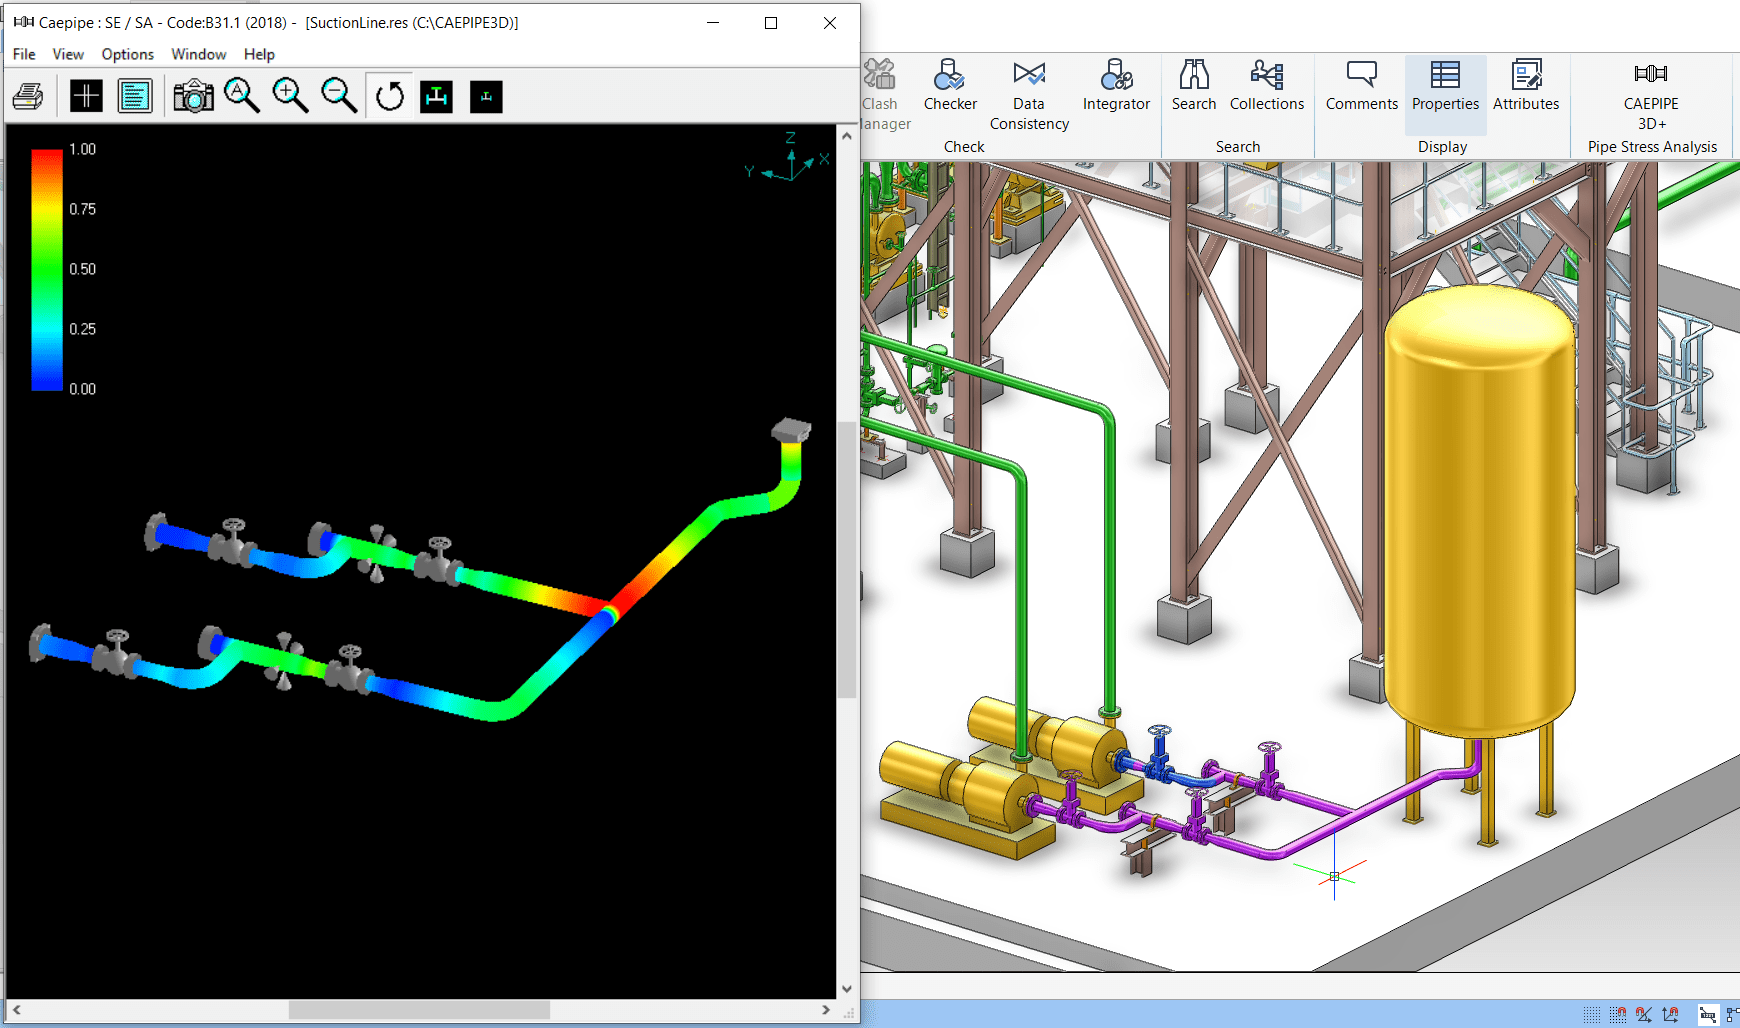Click the Print icon in Caepipe toolbar
Image resolution: width=1740 pixels, height=1028 pixels.
tap(28, 97)
